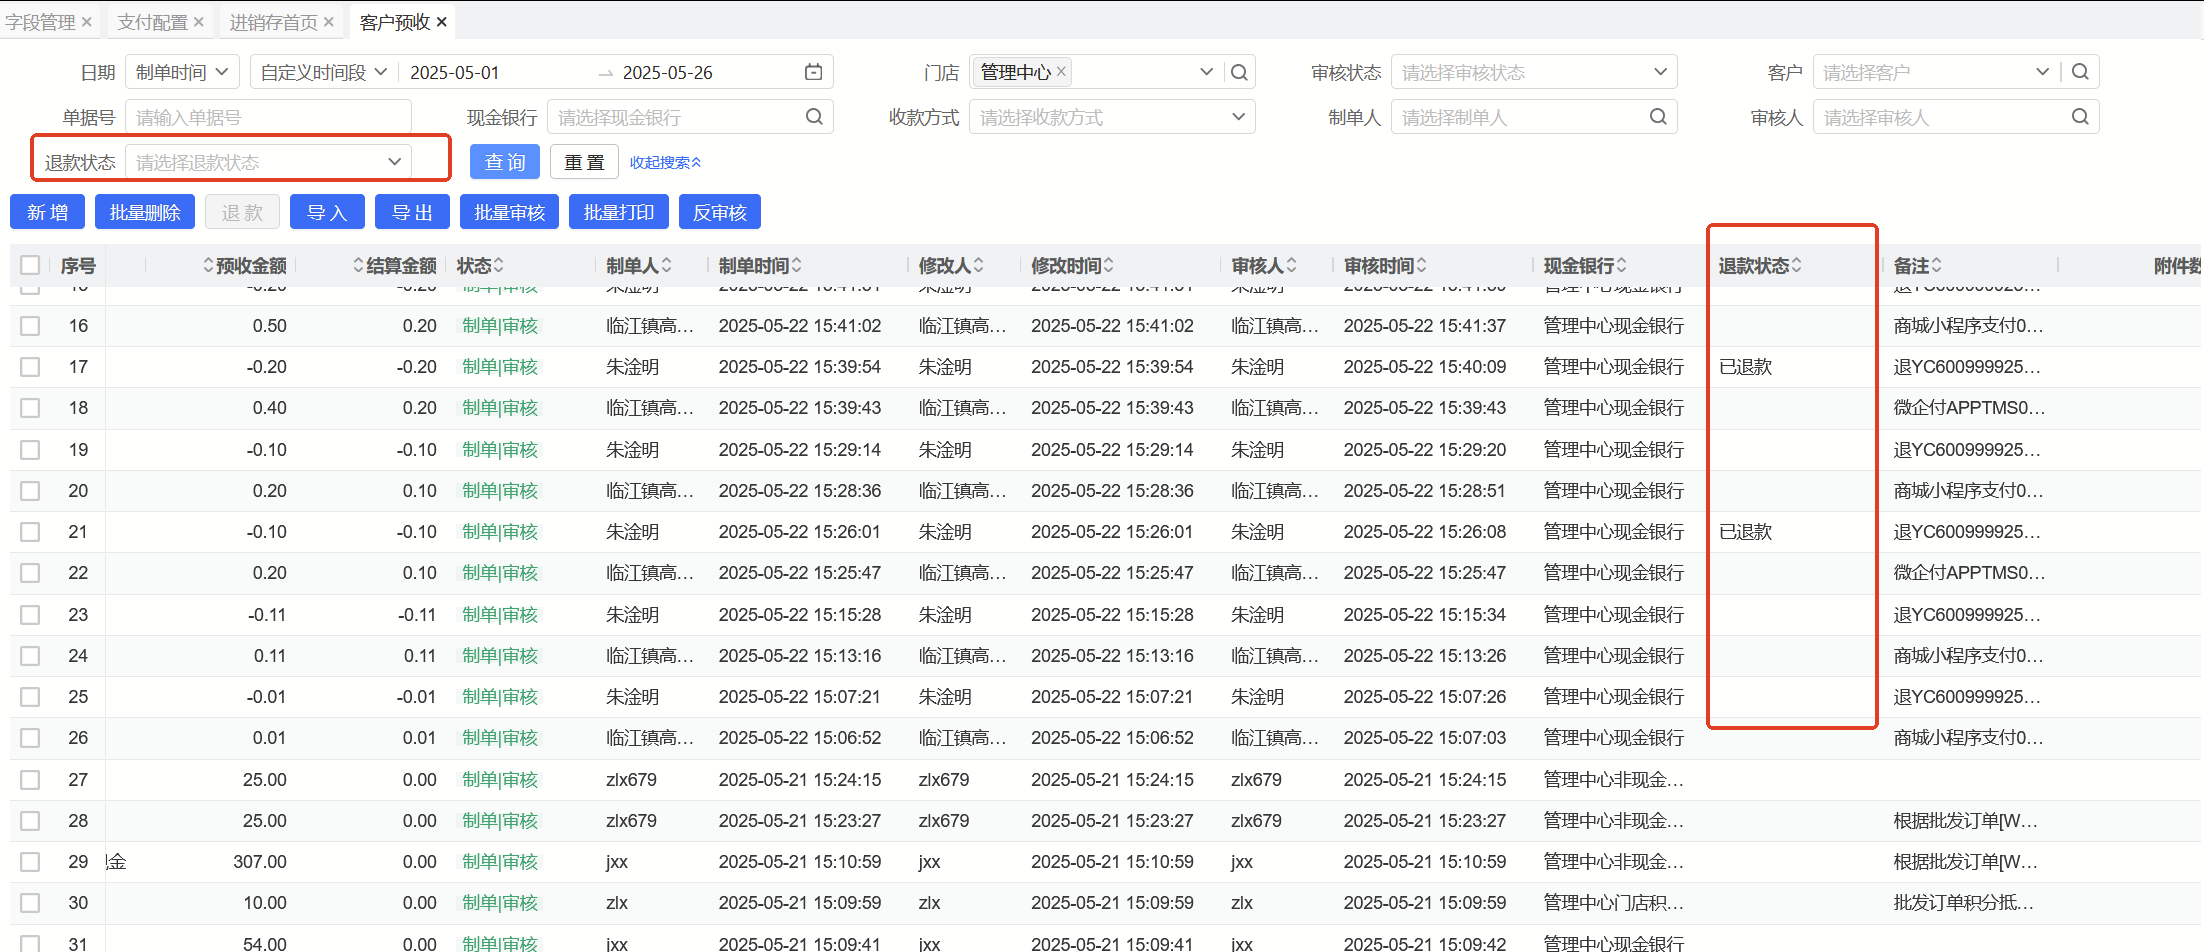The width and height of the screenshot is (2204, 952).
Task: Open the 退款状态 dropdown
Action: 268,162
